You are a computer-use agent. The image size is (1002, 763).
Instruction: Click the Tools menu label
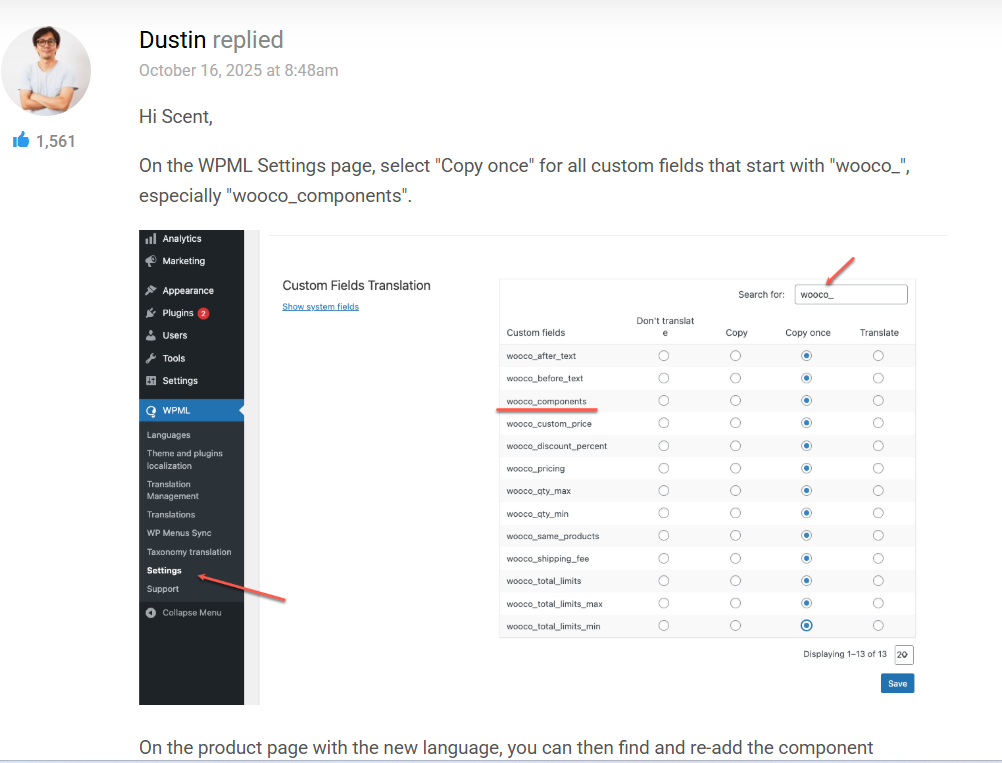point(173,358)
